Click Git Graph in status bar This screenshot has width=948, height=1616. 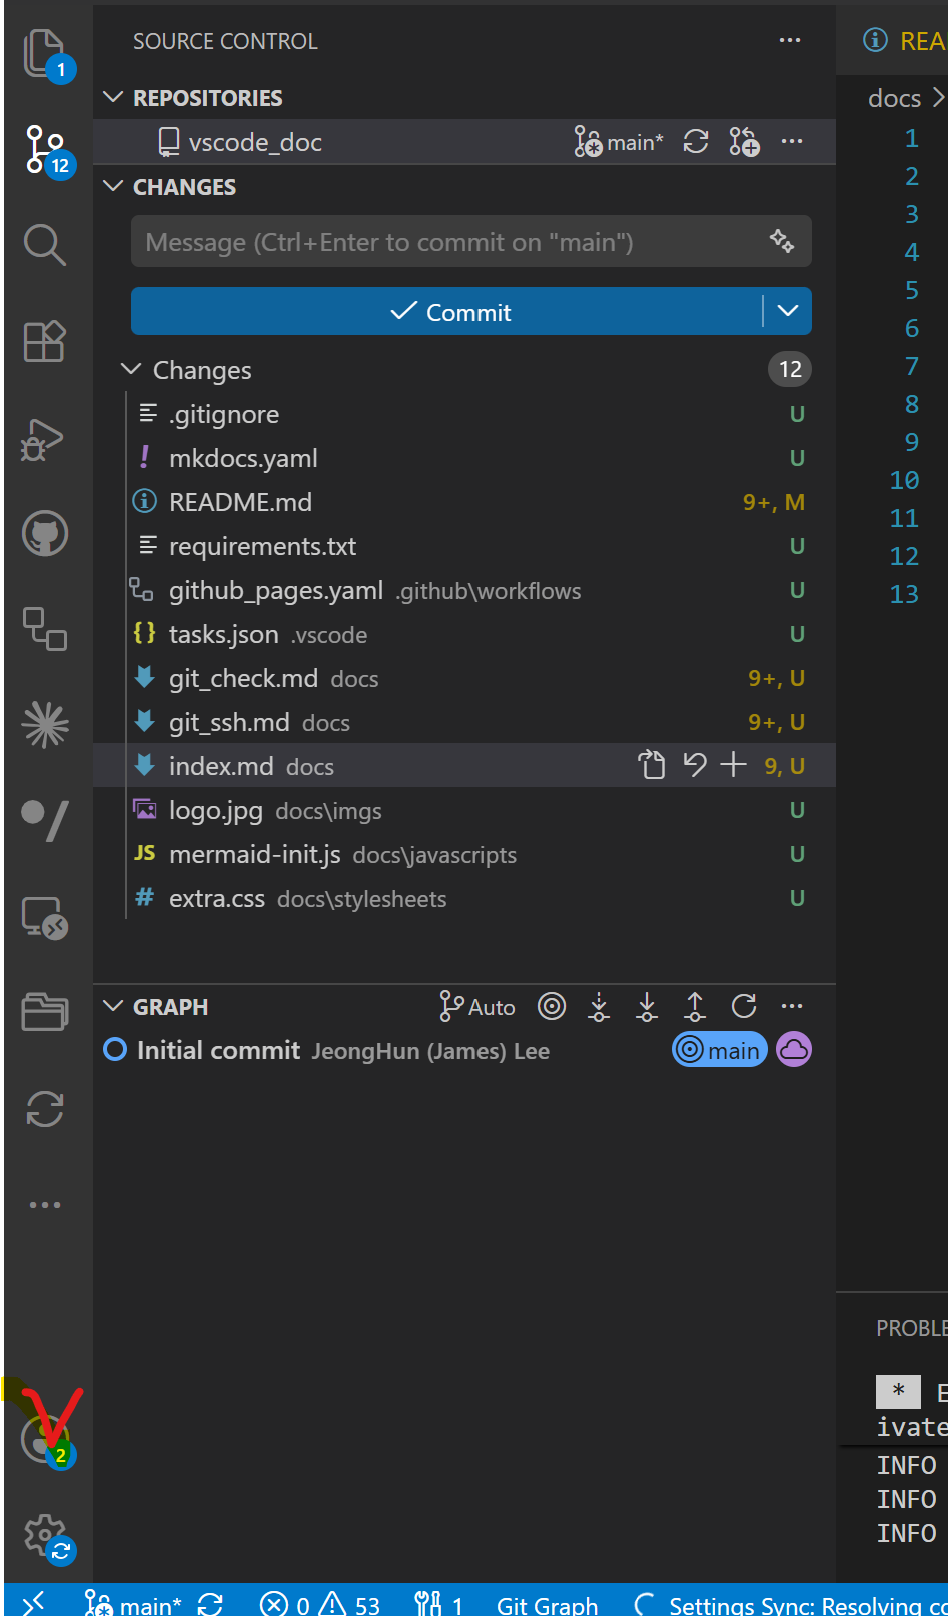click(x=547, y=1604)
